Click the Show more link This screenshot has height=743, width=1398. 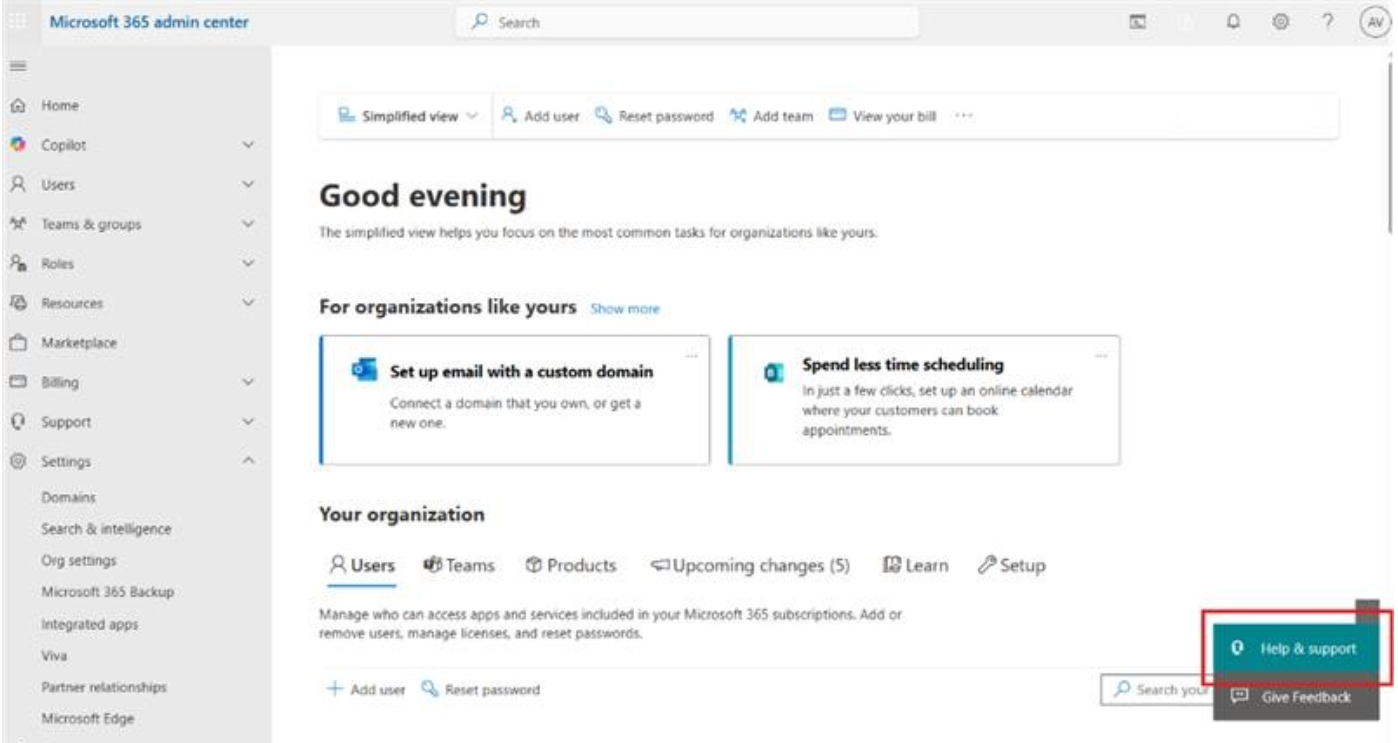tap(625, 309)
